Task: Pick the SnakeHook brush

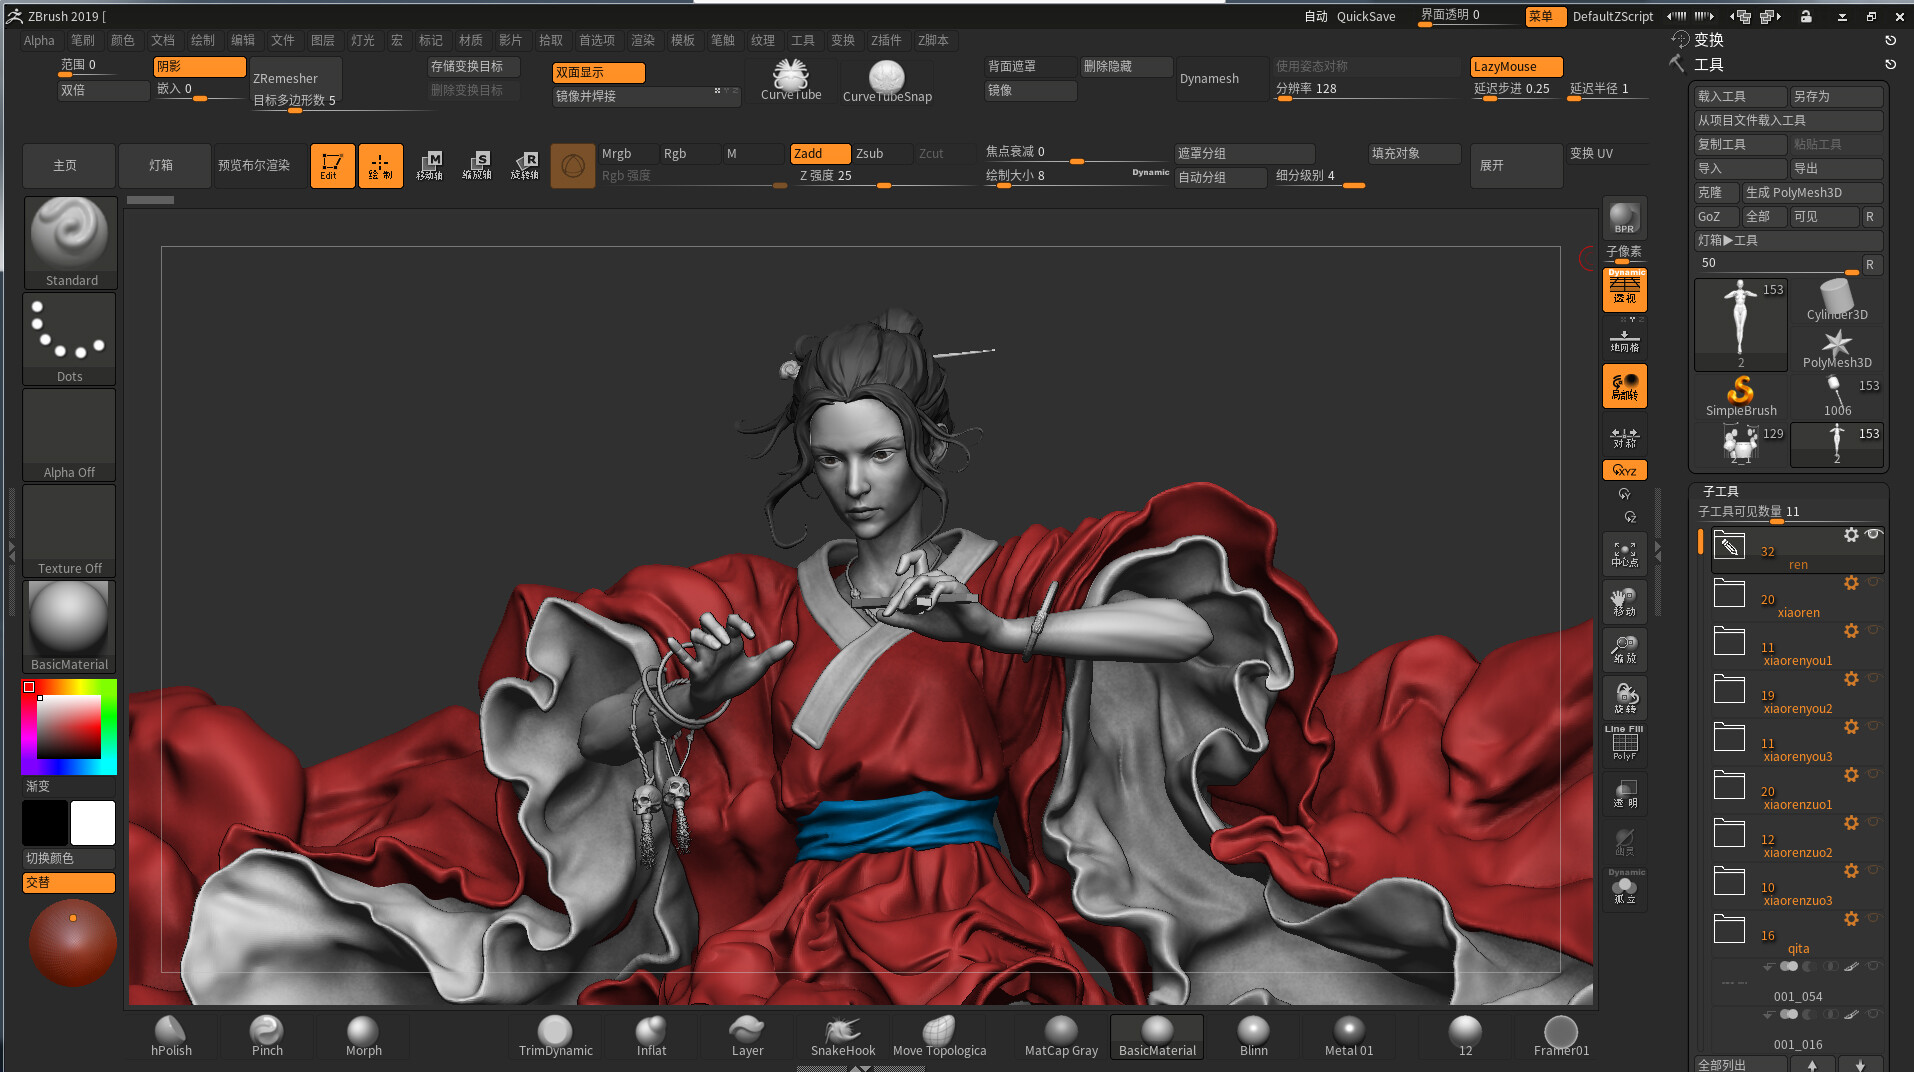Action: coord(843,1036)
